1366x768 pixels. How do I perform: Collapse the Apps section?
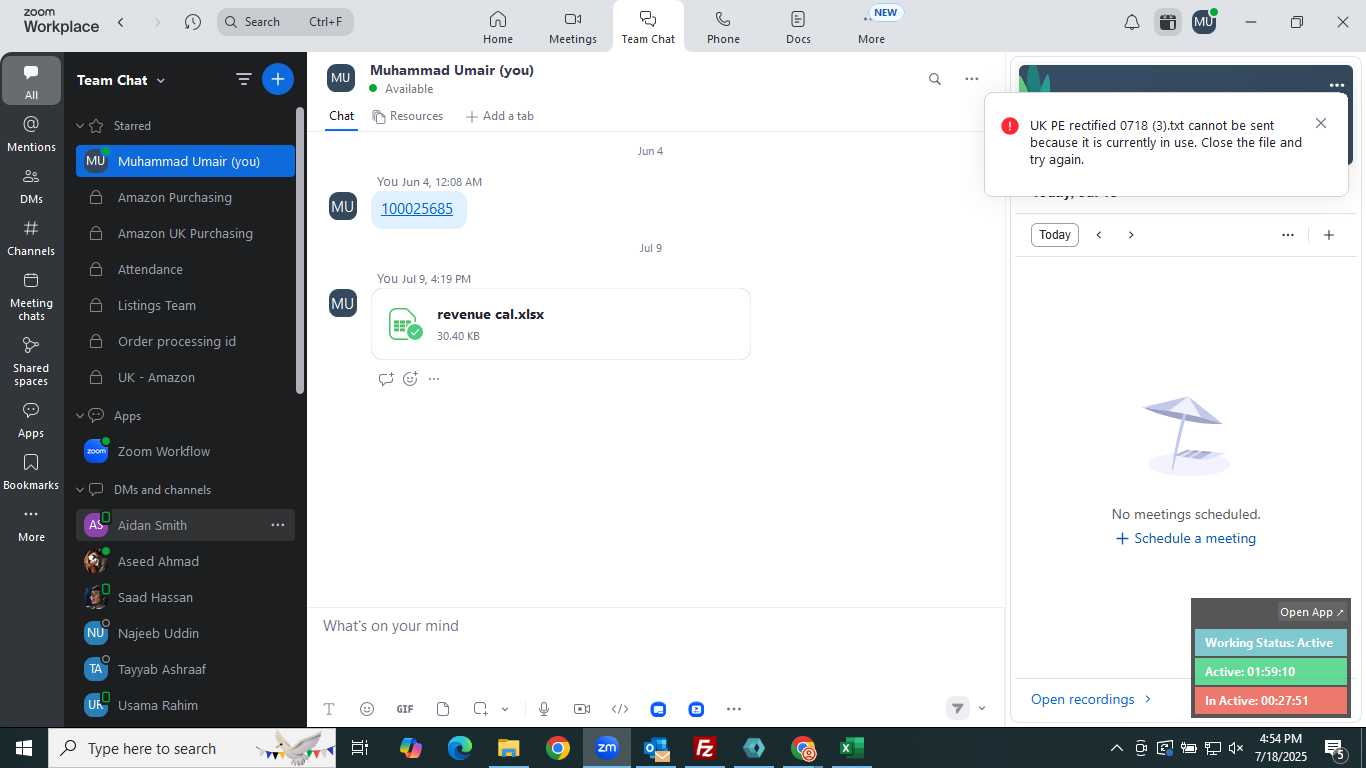click(80, 416)
